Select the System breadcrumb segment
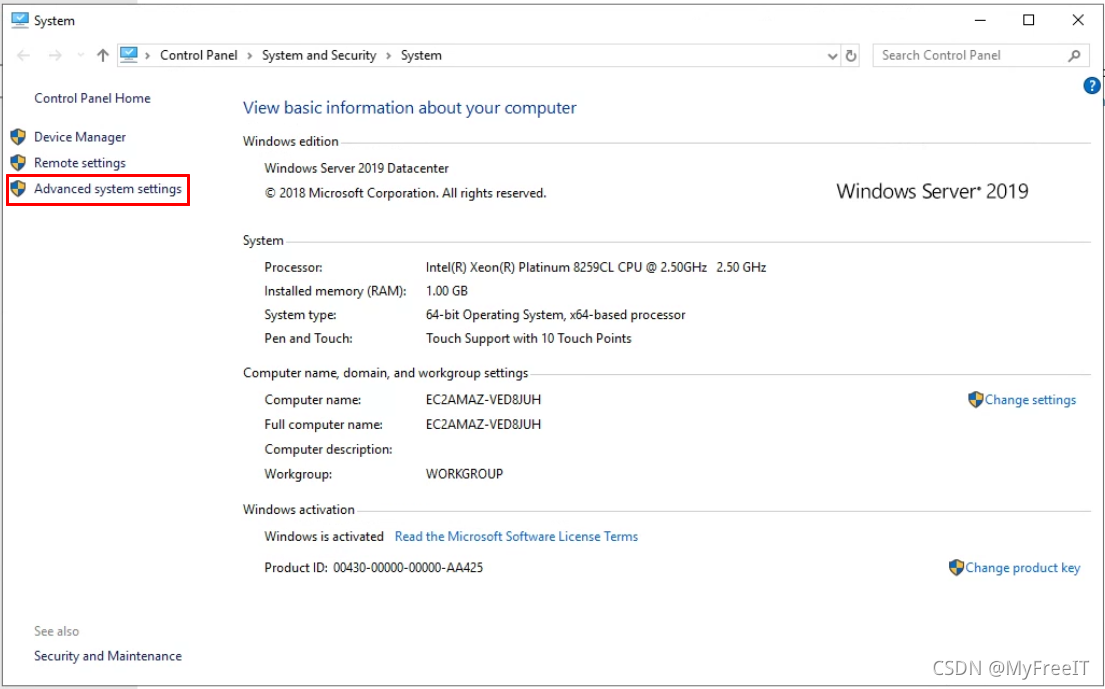This screenshot has height=689, width=1105. (x=421, y=55)
